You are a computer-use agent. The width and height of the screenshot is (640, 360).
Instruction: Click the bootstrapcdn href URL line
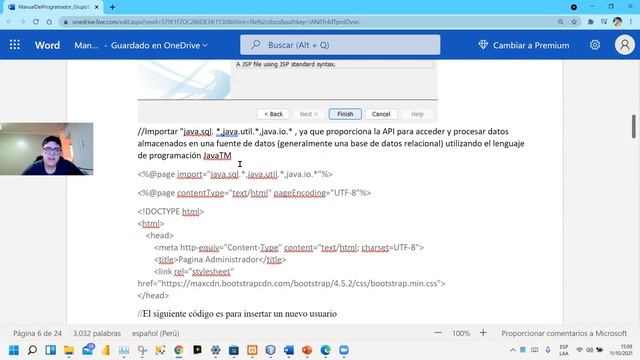291,283
